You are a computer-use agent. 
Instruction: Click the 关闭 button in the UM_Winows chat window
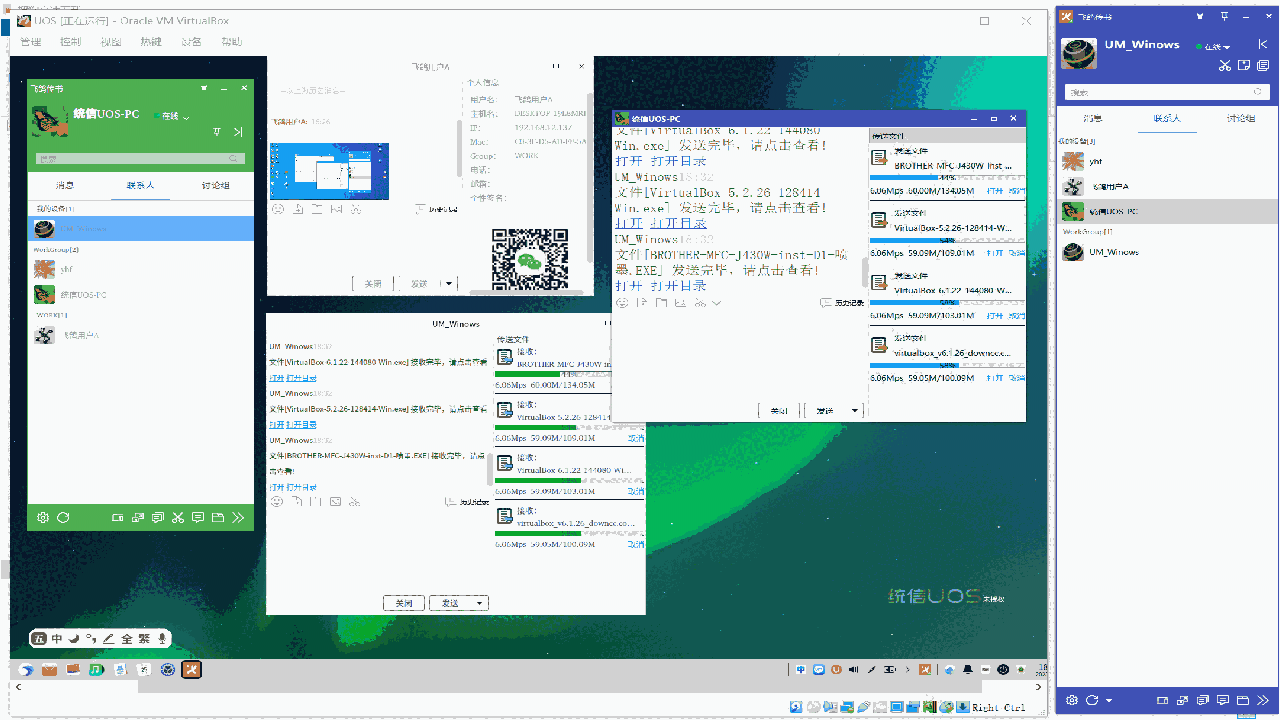click(x=404, y=603)
